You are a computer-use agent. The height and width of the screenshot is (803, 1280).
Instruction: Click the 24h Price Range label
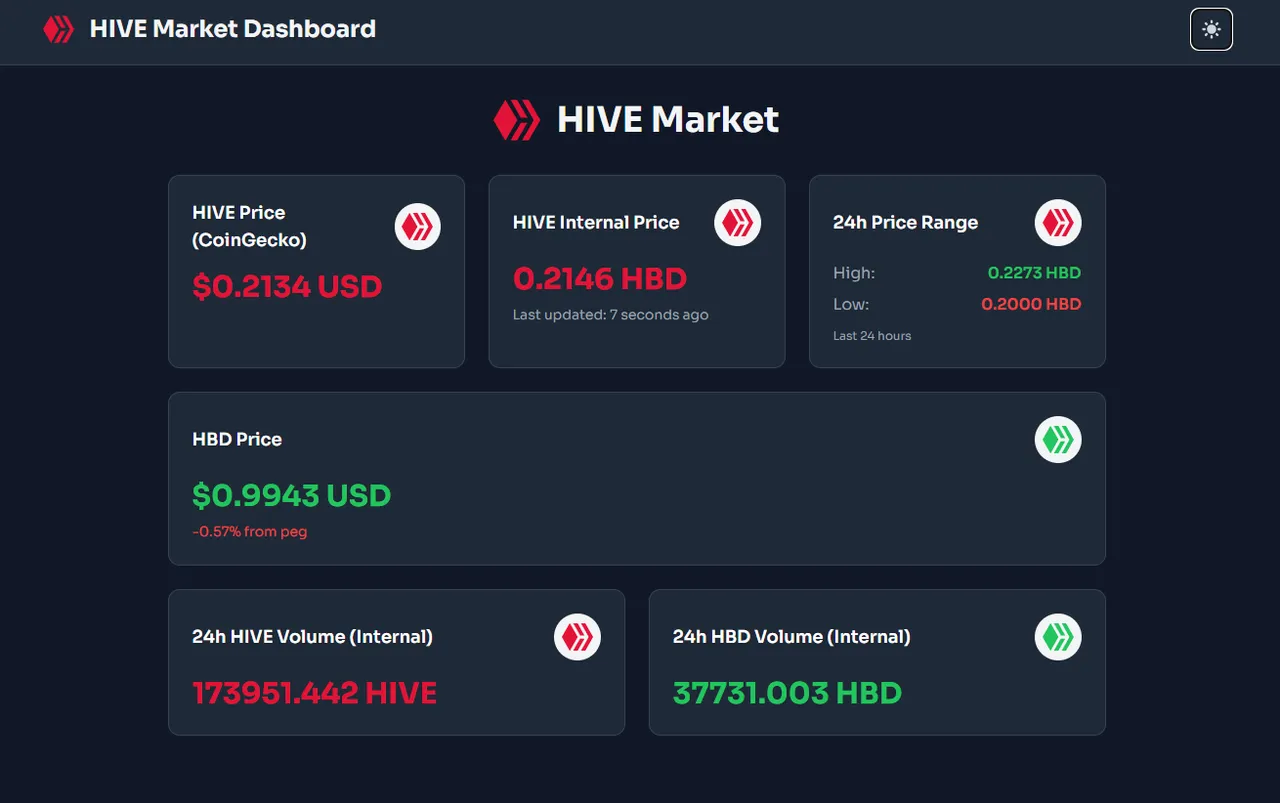[906, 222]
